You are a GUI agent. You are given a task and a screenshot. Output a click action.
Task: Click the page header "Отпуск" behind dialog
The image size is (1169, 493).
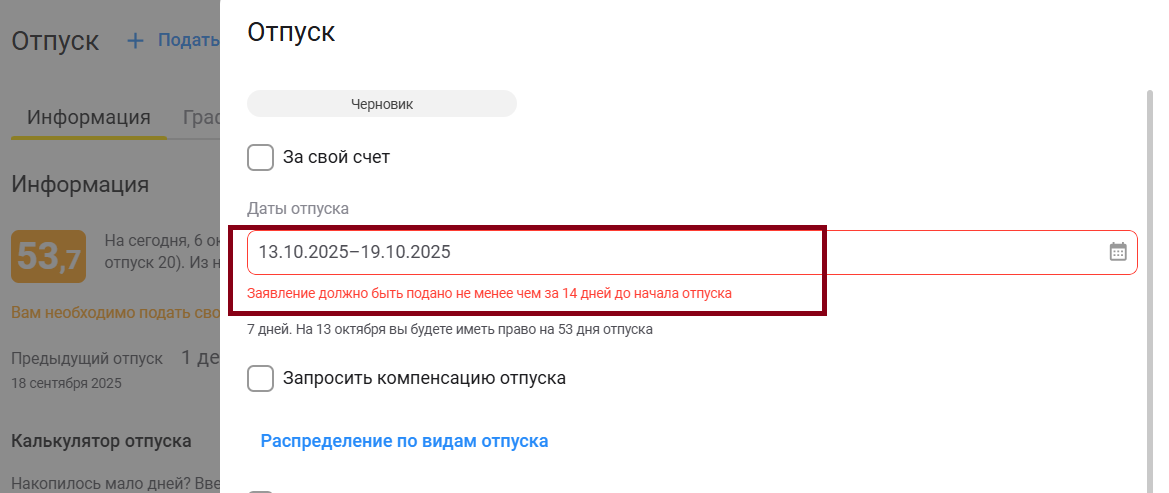[x=55, y=41]
